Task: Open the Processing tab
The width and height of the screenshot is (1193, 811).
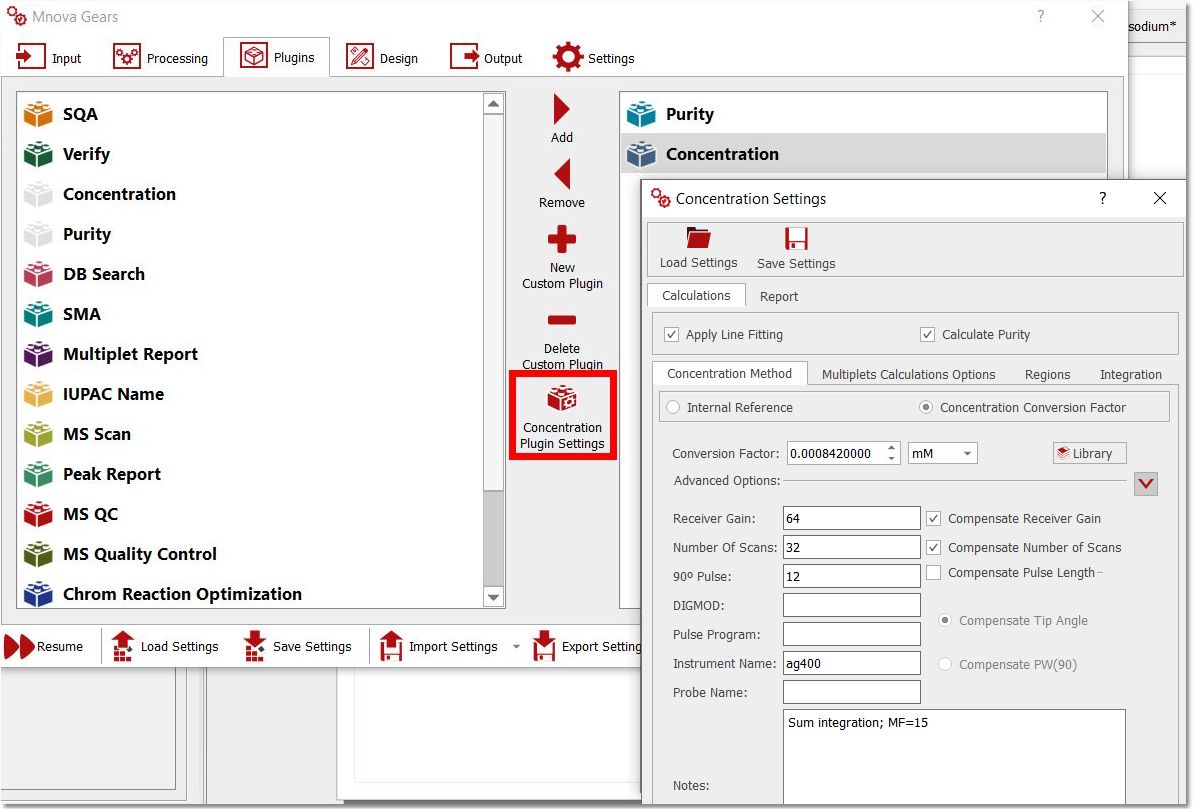Action: pyautogui.click(x=161, y=59)
